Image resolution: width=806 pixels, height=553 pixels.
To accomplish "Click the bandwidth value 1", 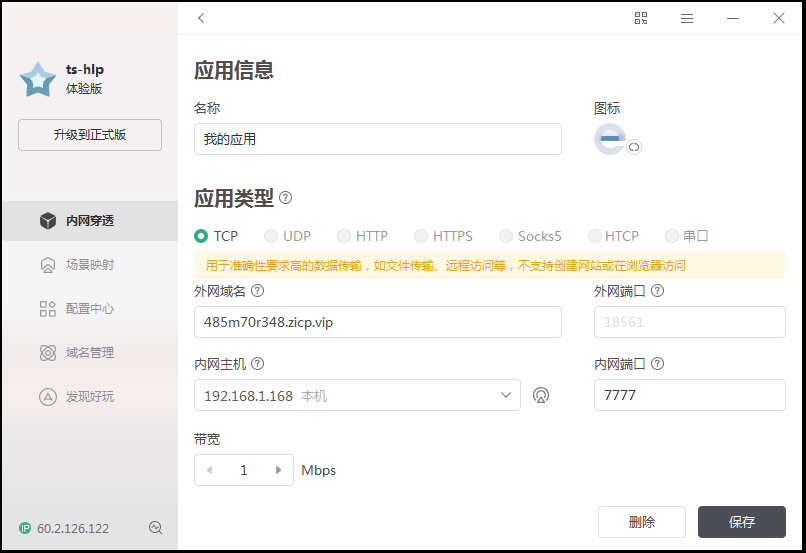I will 244,470.
